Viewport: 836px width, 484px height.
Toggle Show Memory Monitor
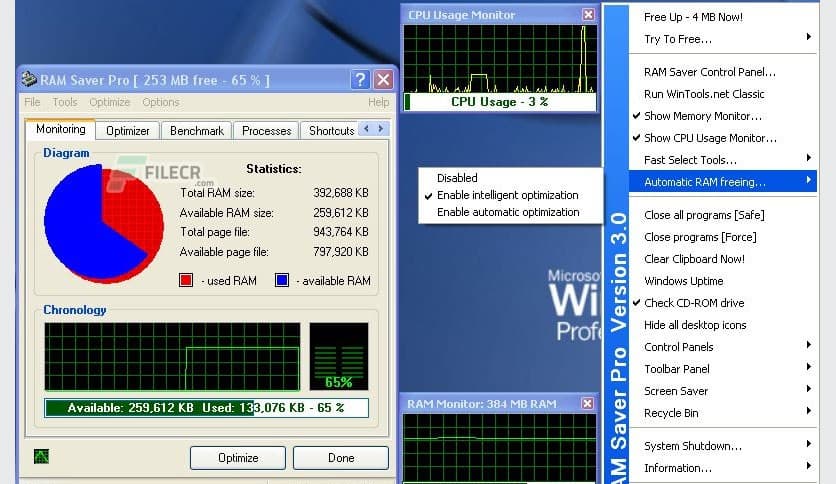(x=722, y=116)
